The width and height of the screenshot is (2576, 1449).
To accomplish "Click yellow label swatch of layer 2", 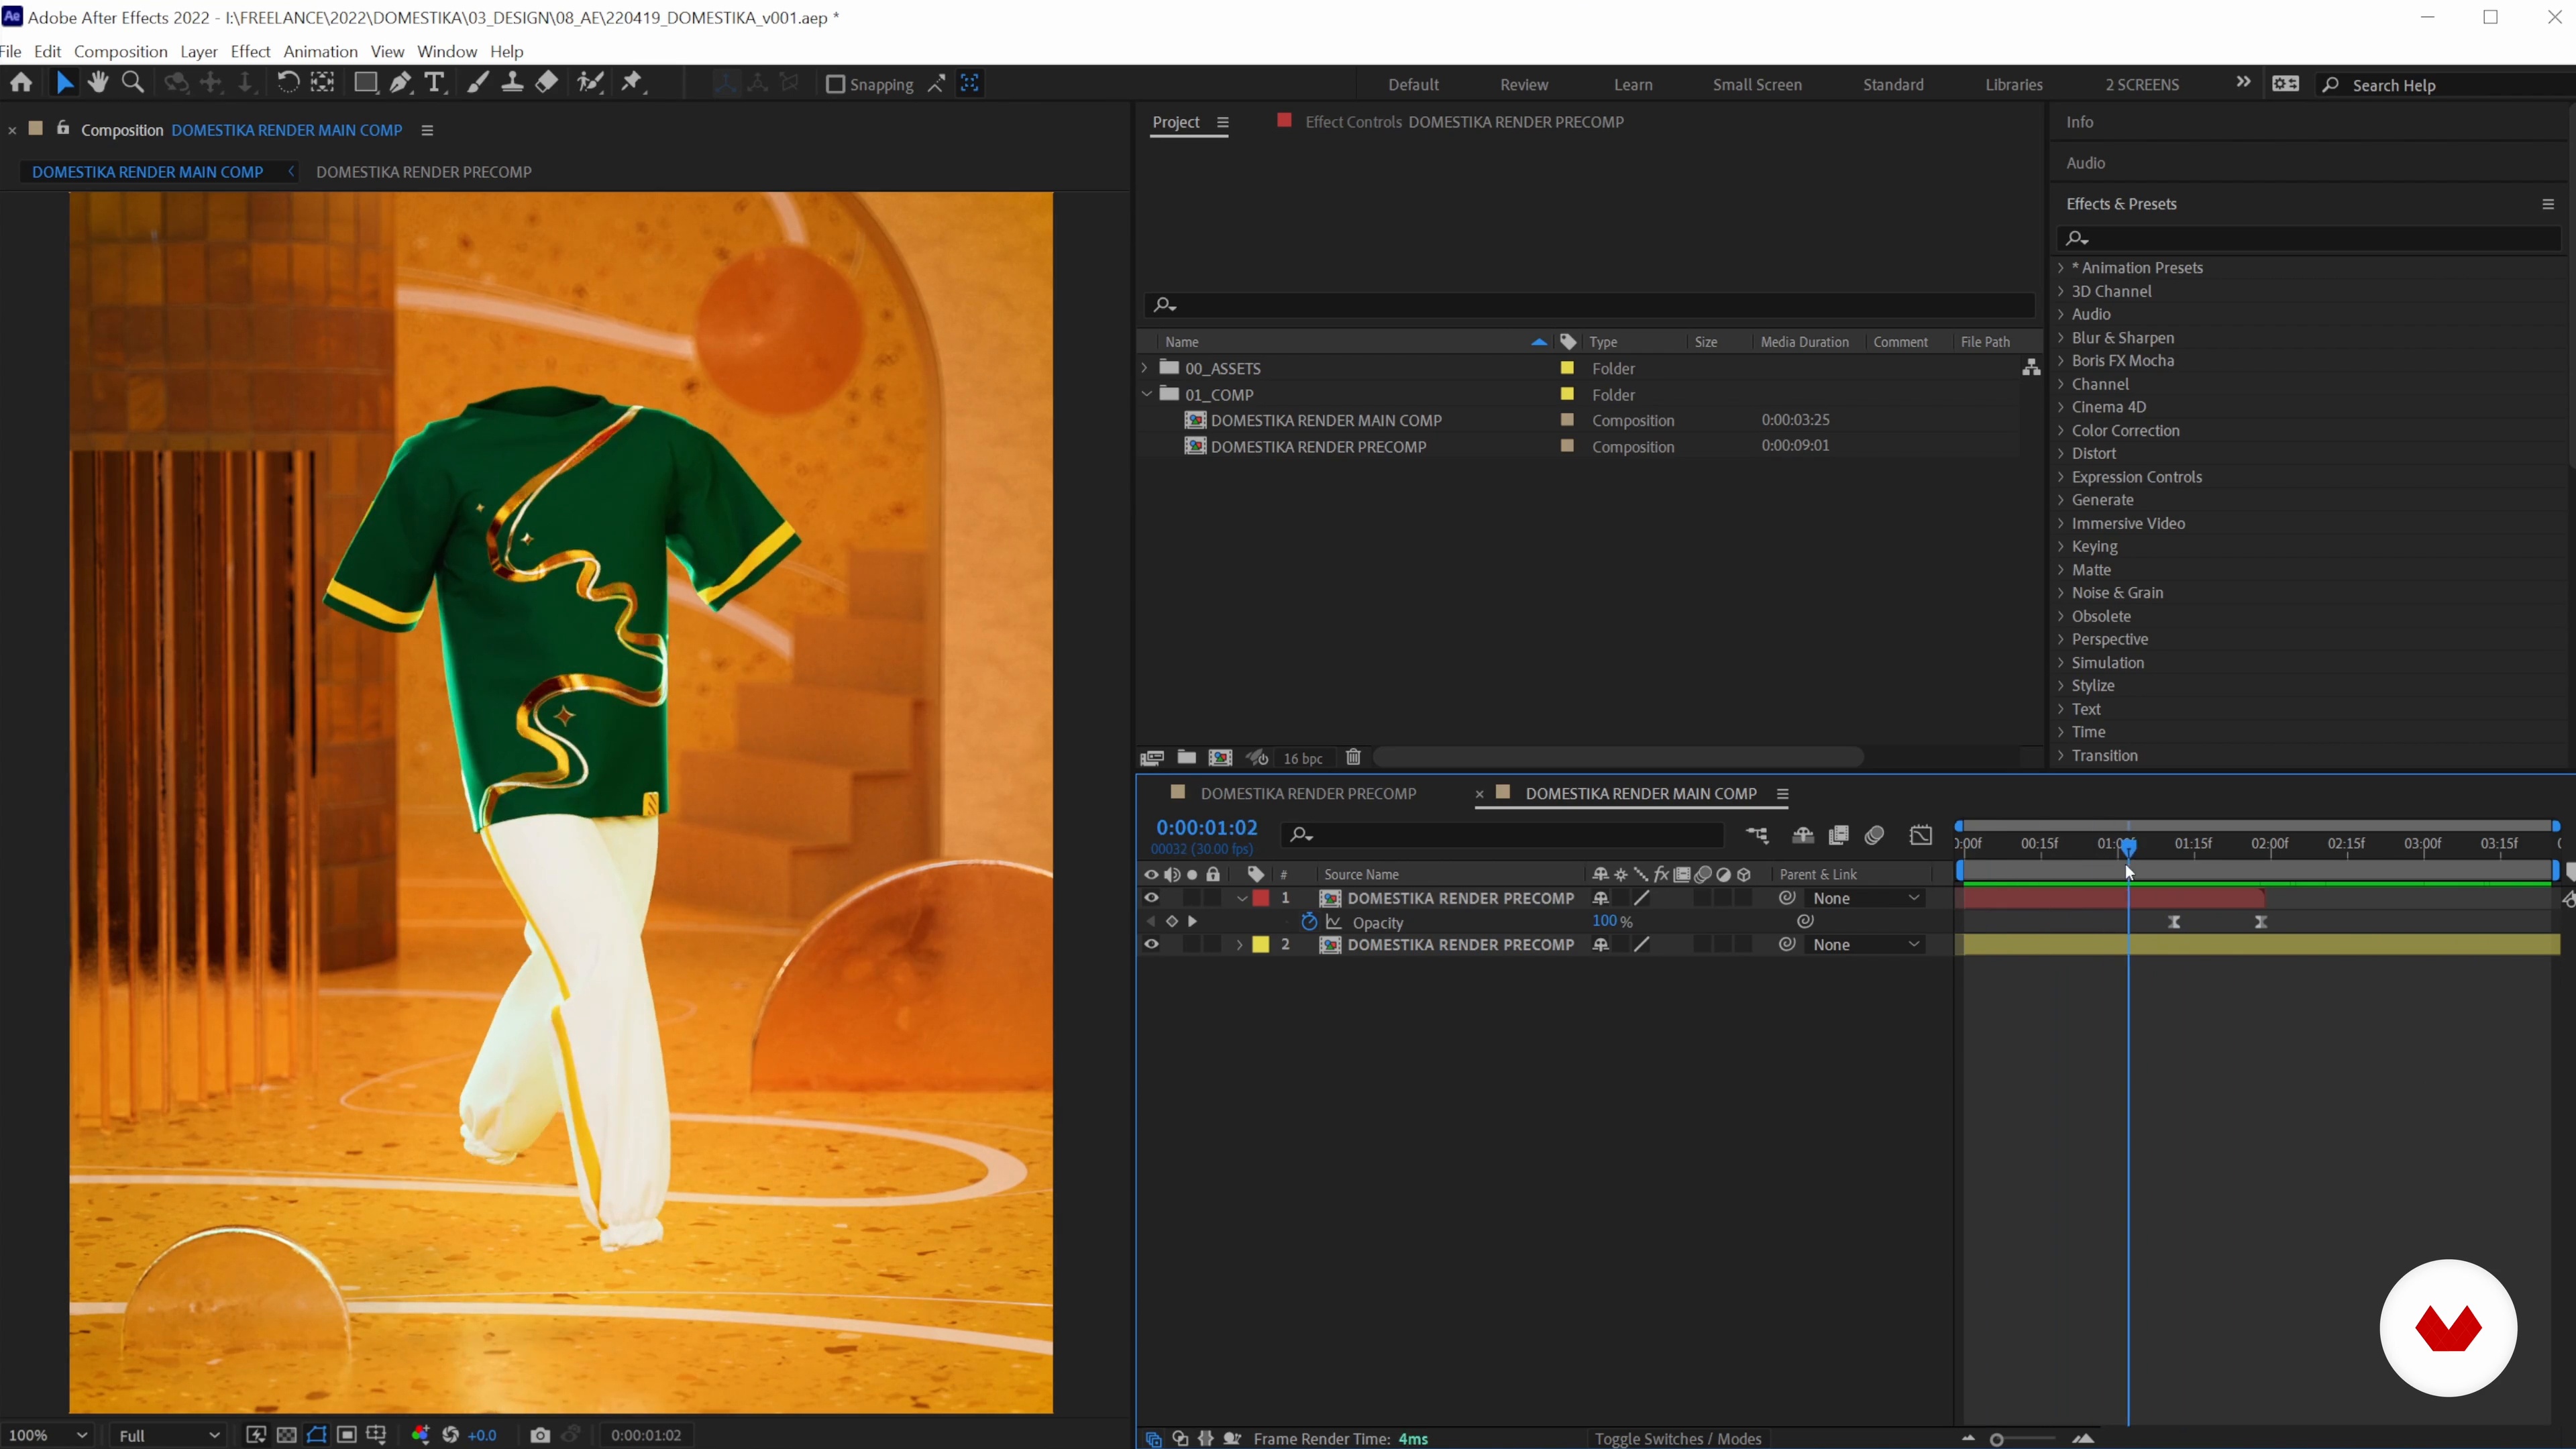I will point(1261,945).
